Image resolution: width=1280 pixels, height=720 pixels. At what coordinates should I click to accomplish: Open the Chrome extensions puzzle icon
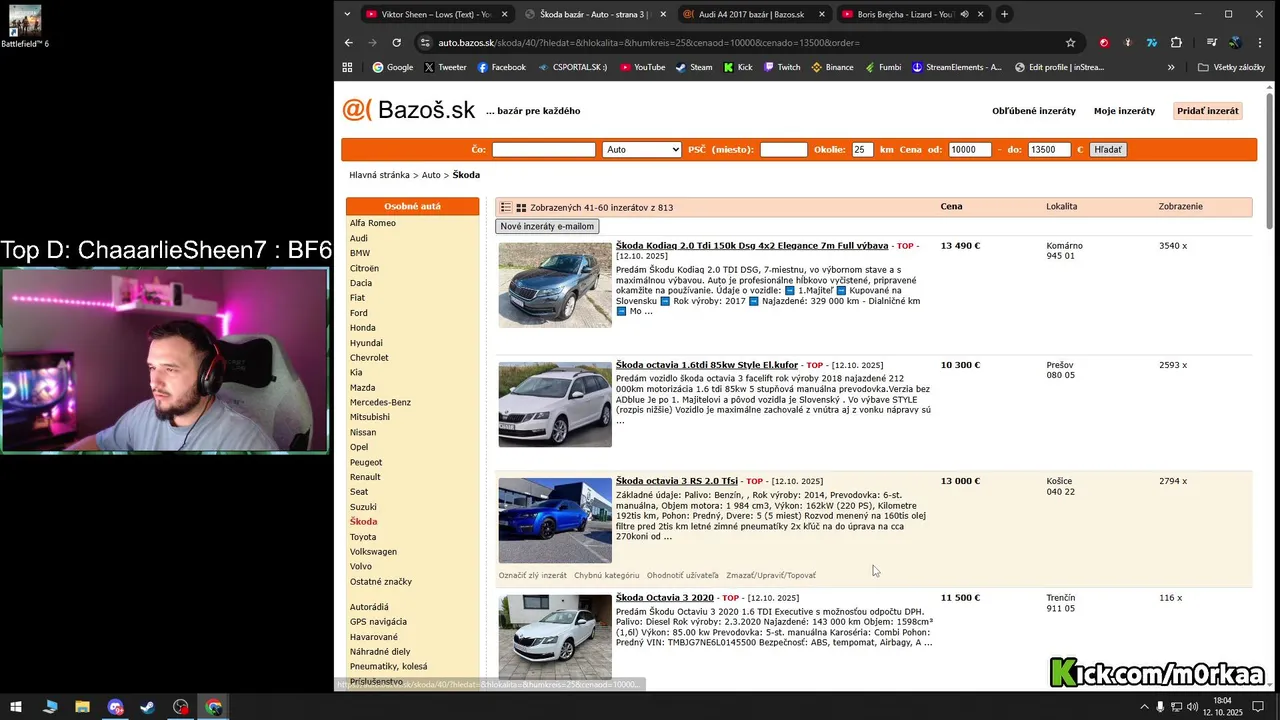click(1176, 43)
